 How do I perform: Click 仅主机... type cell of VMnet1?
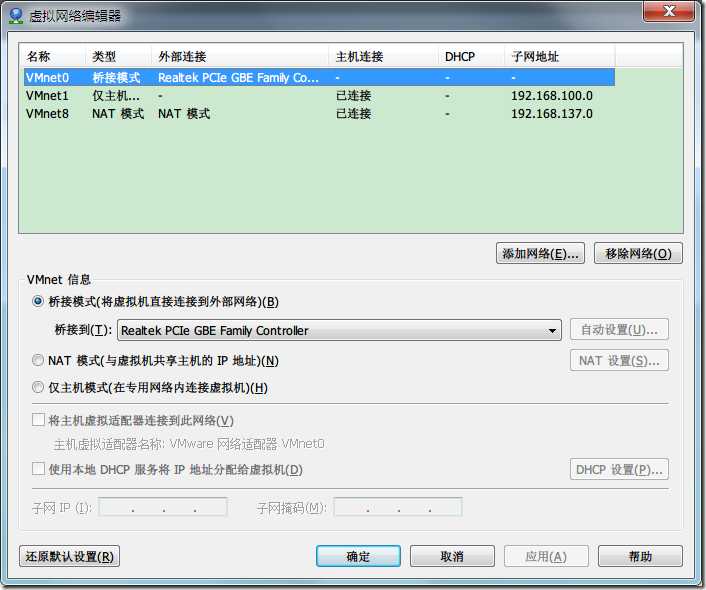click(x=116, y=95)
